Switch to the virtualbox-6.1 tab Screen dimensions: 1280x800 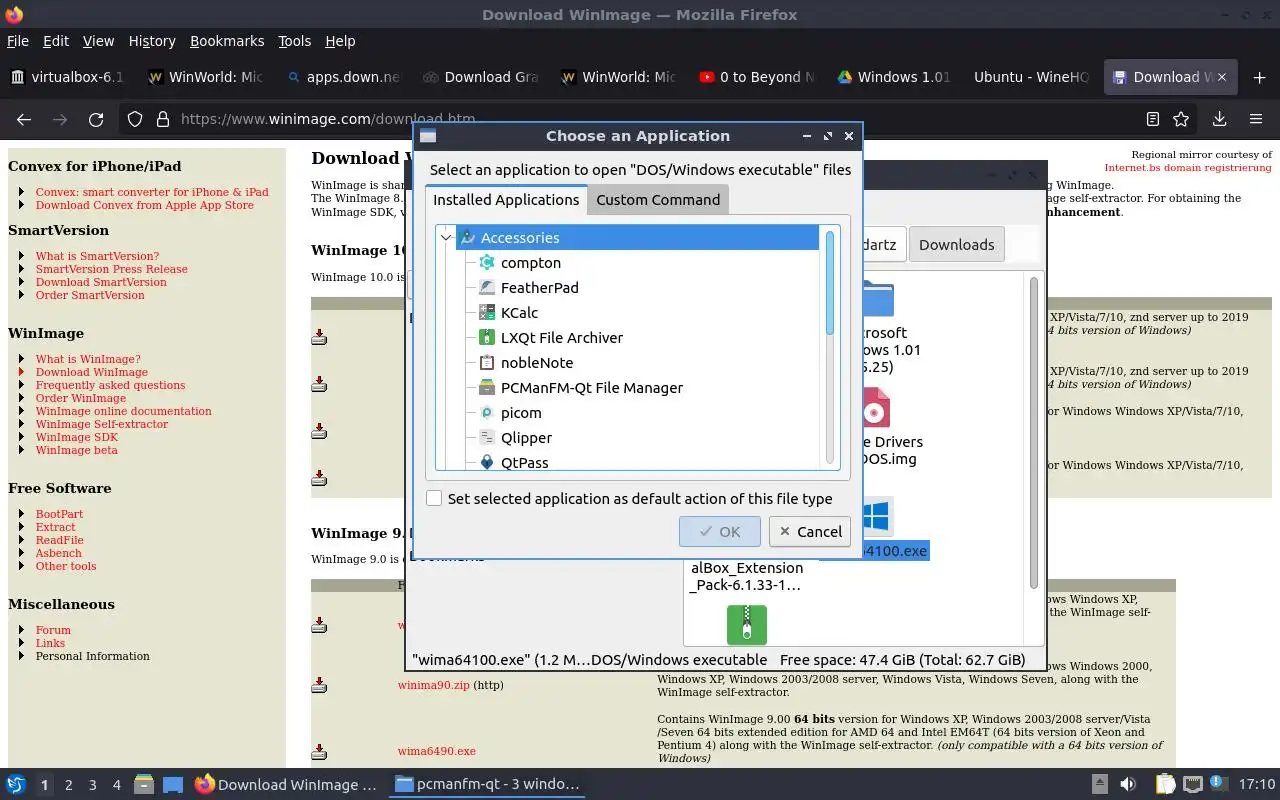pyautogui.click(x=68, y=77)
